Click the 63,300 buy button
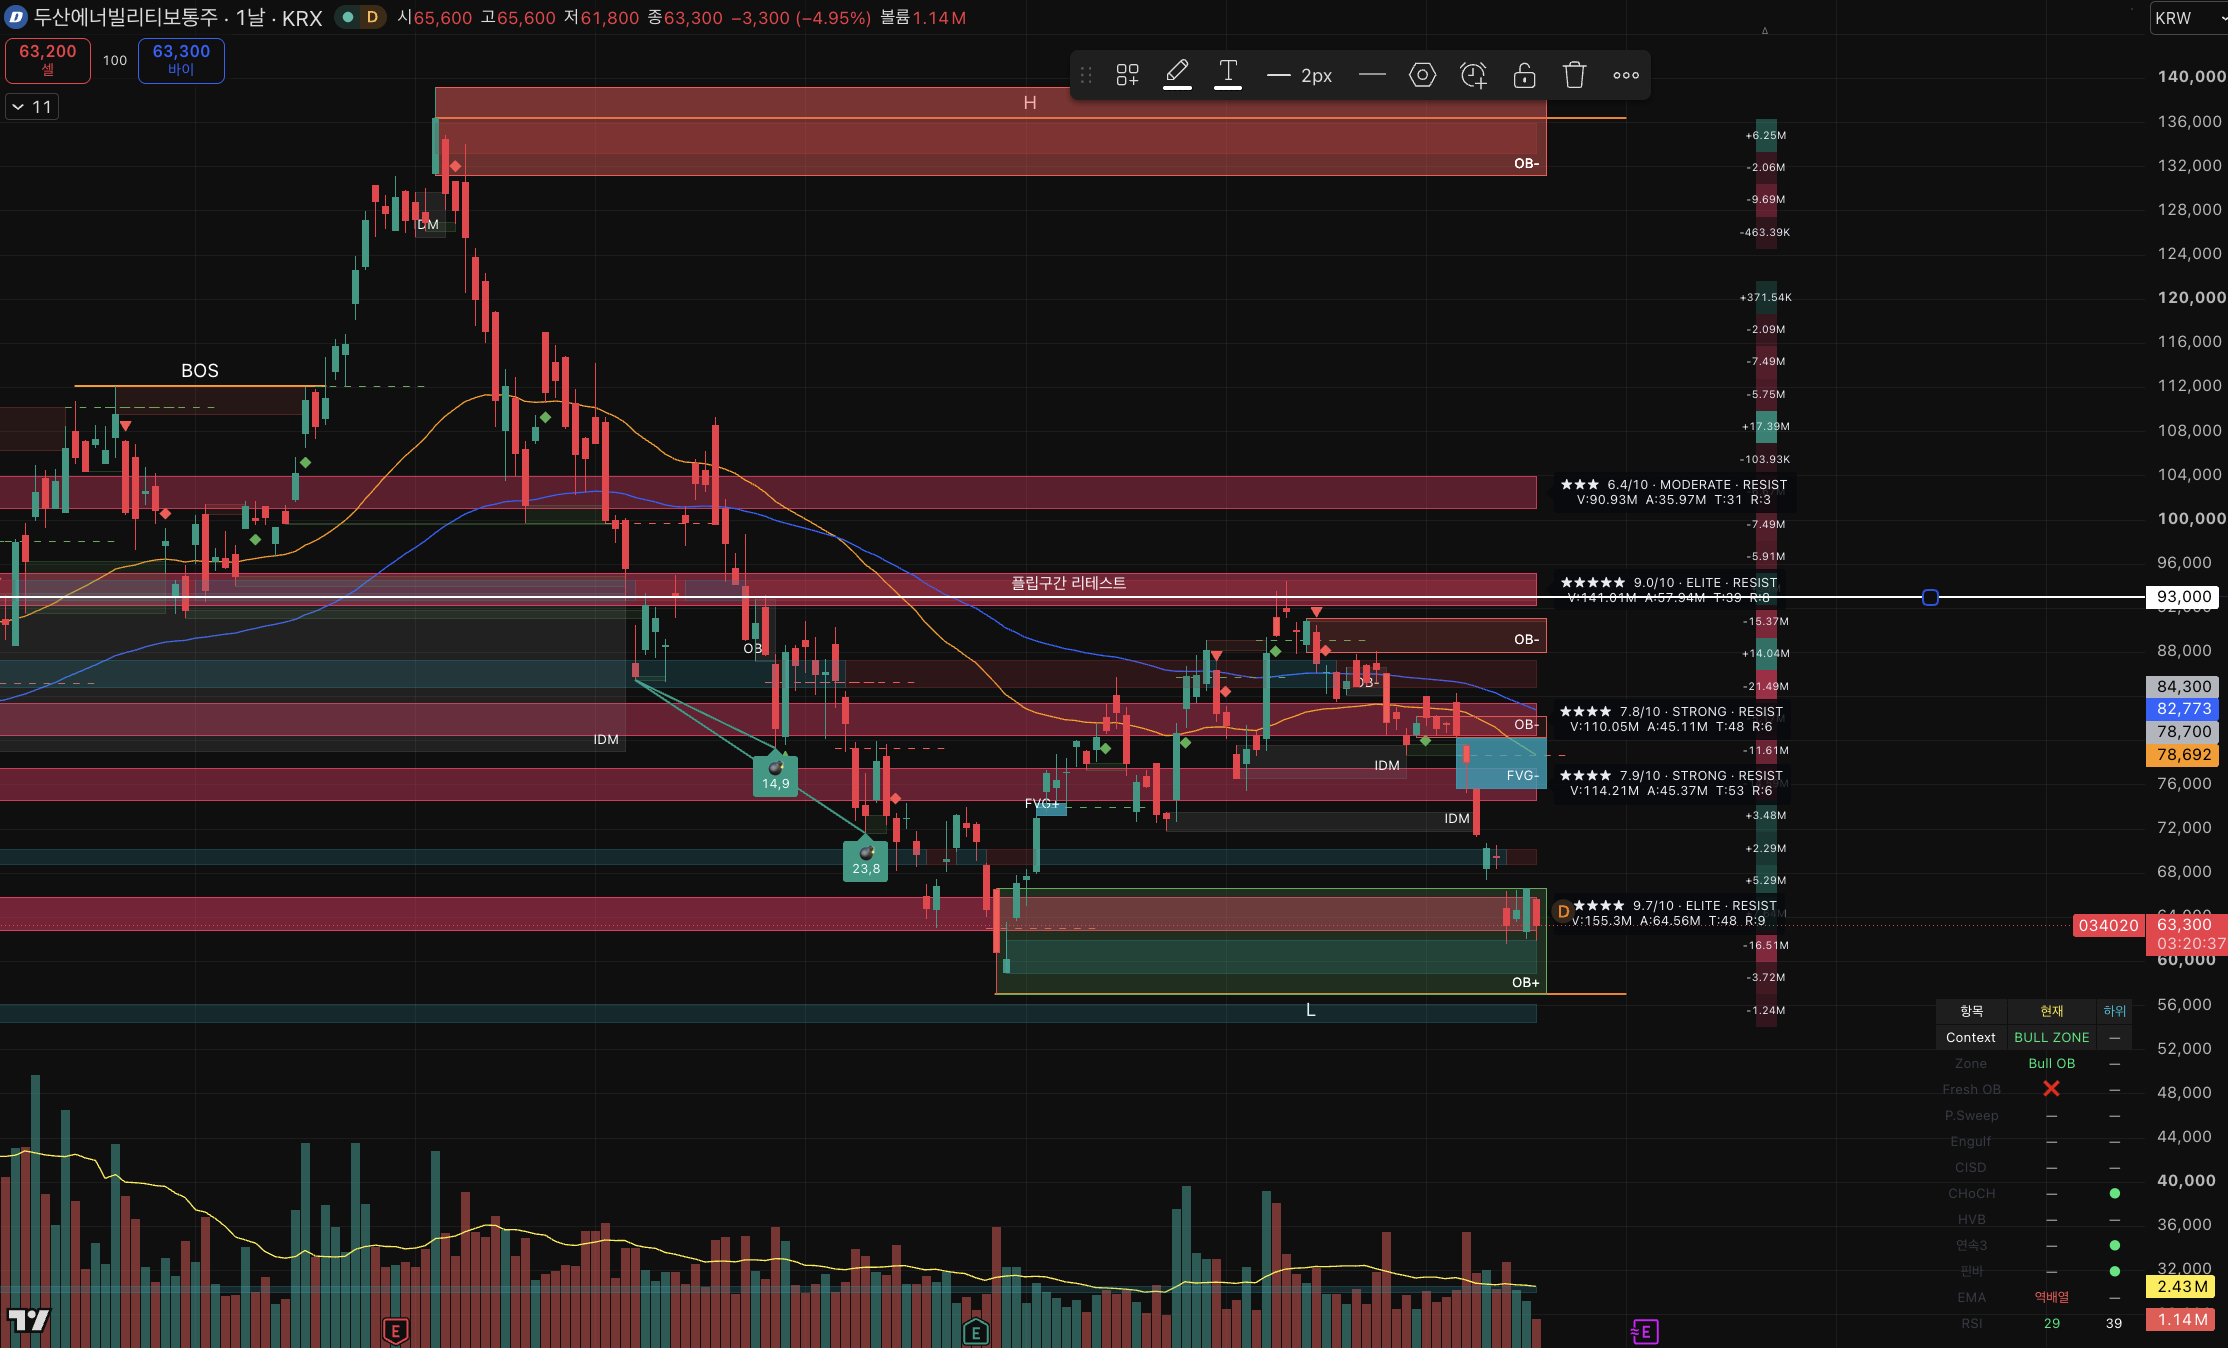Image resolution: width=2228 pixels, height=1348 pixels. 181,60
